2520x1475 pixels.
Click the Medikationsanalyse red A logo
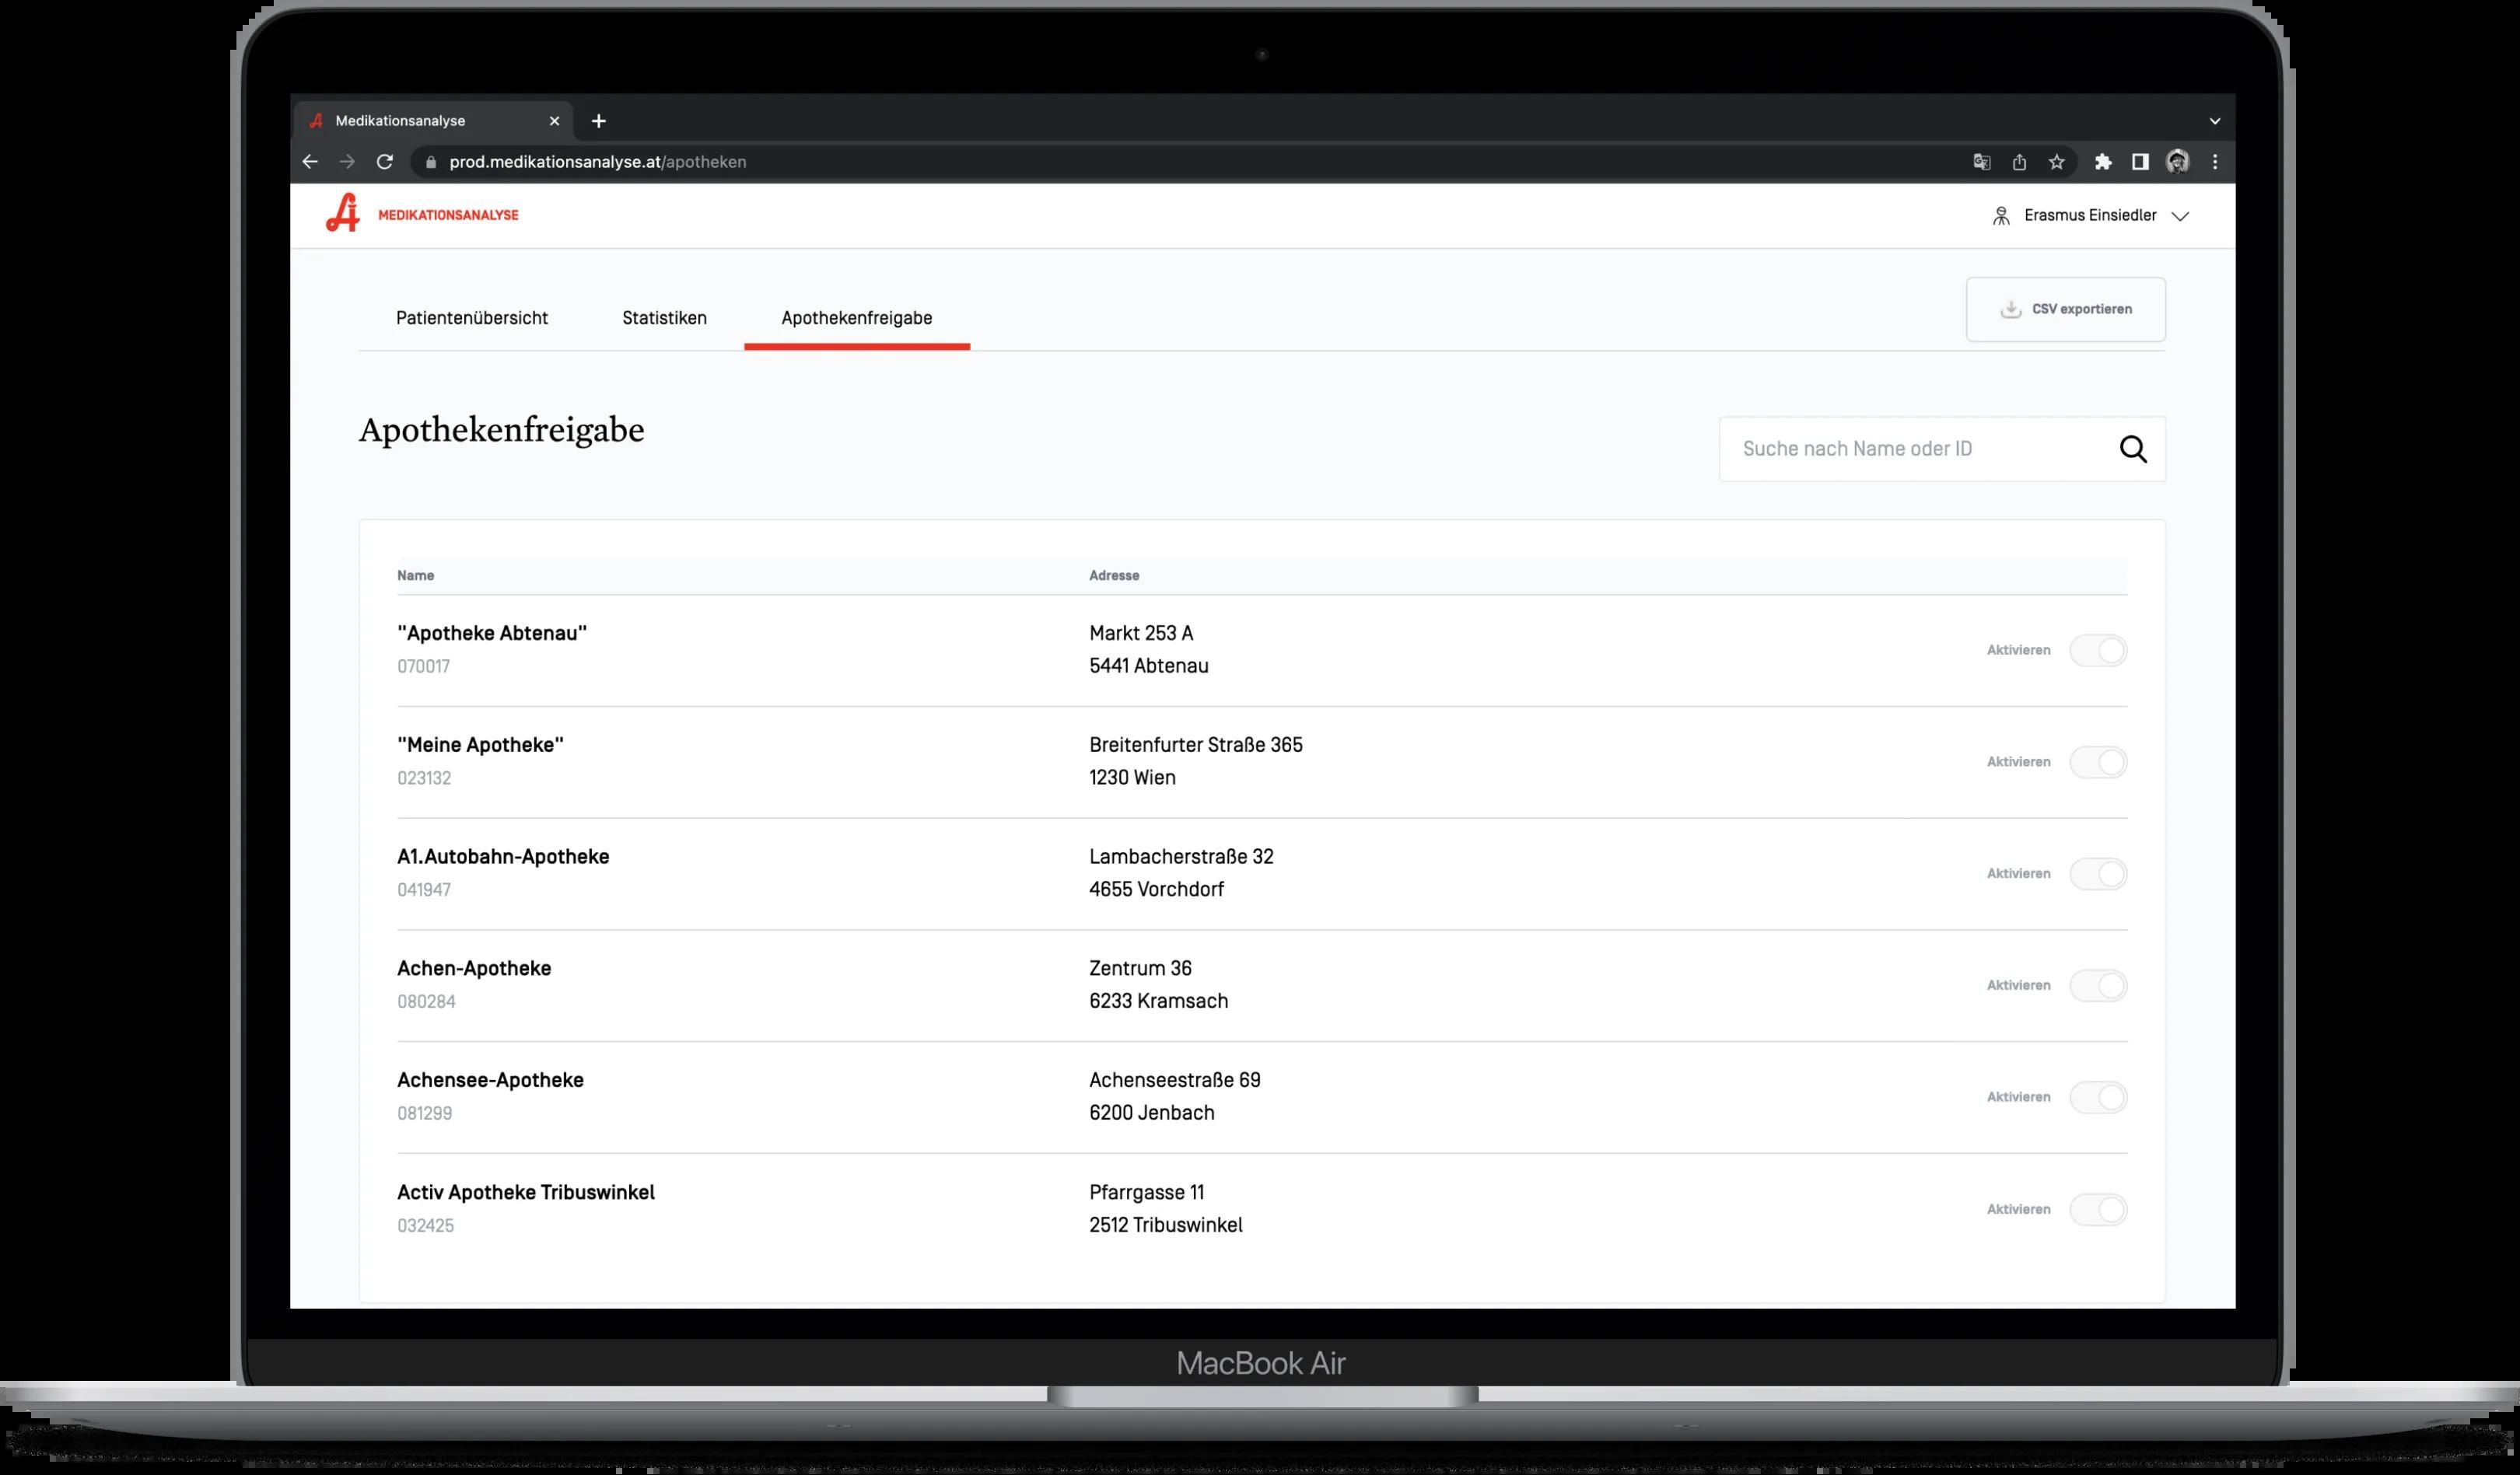point(342,213)
